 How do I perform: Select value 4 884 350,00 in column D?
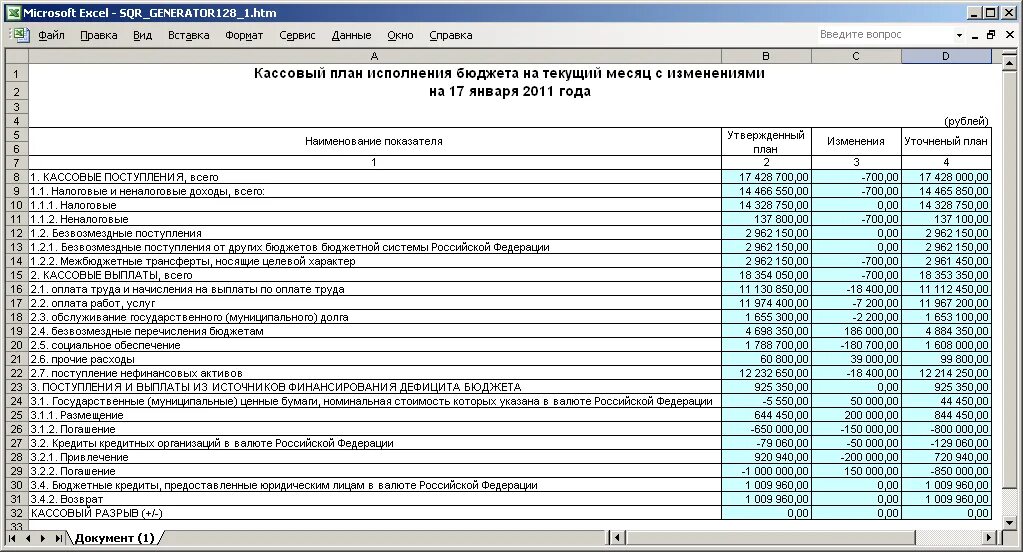pos(946,331)
